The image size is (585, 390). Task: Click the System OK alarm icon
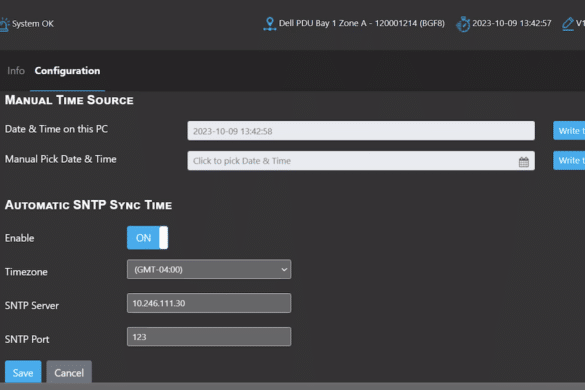(x=4, y=25)
